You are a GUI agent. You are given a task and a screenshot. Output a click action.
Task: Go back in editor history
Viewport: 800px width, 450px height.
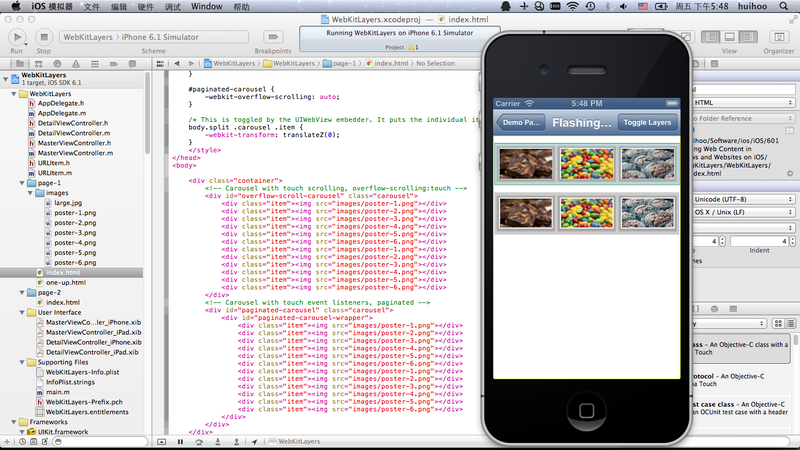tap(175, 63)
